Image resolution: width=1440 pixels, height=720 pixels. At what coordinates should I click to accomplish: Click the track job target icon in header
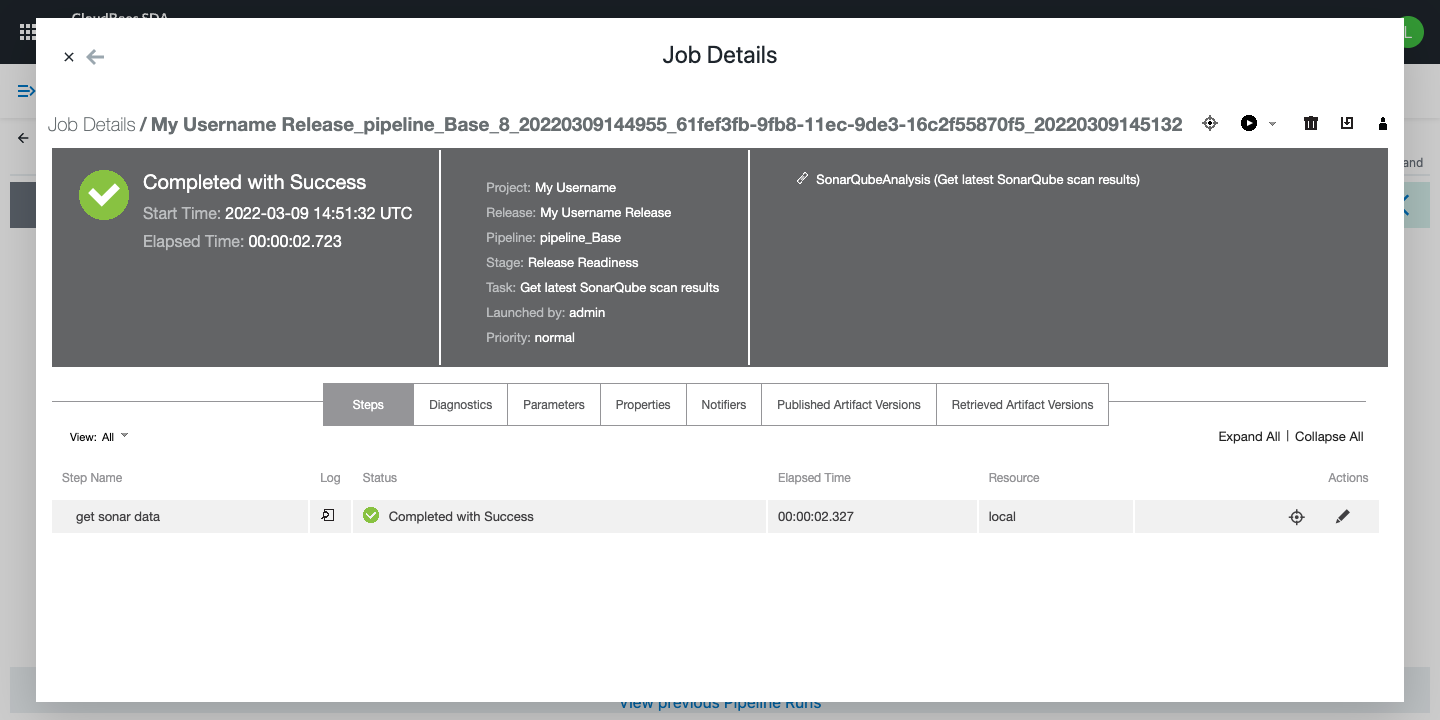point(1210,123)
